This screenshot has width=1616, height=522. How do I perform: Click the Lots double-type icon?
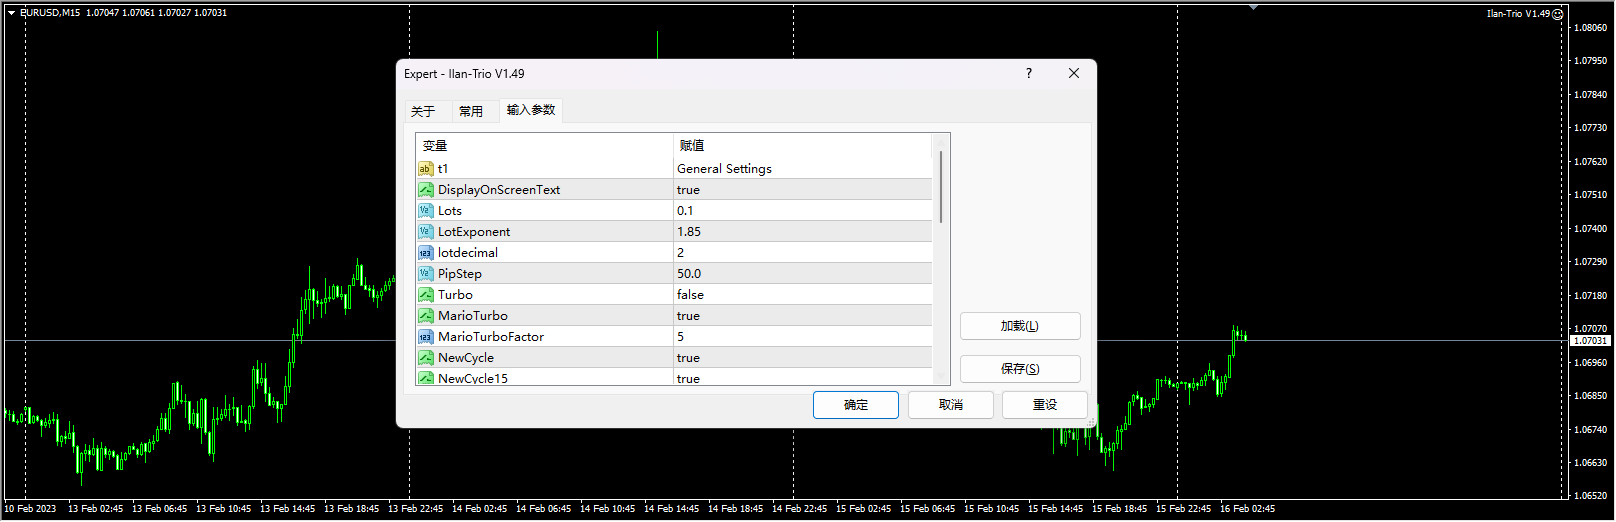point(426,211)
